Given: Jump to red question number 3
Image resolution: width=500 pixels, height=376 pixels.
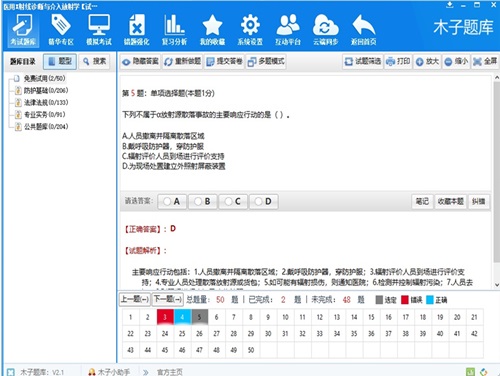Looking at the screenshot, I should tap(165, 317).
